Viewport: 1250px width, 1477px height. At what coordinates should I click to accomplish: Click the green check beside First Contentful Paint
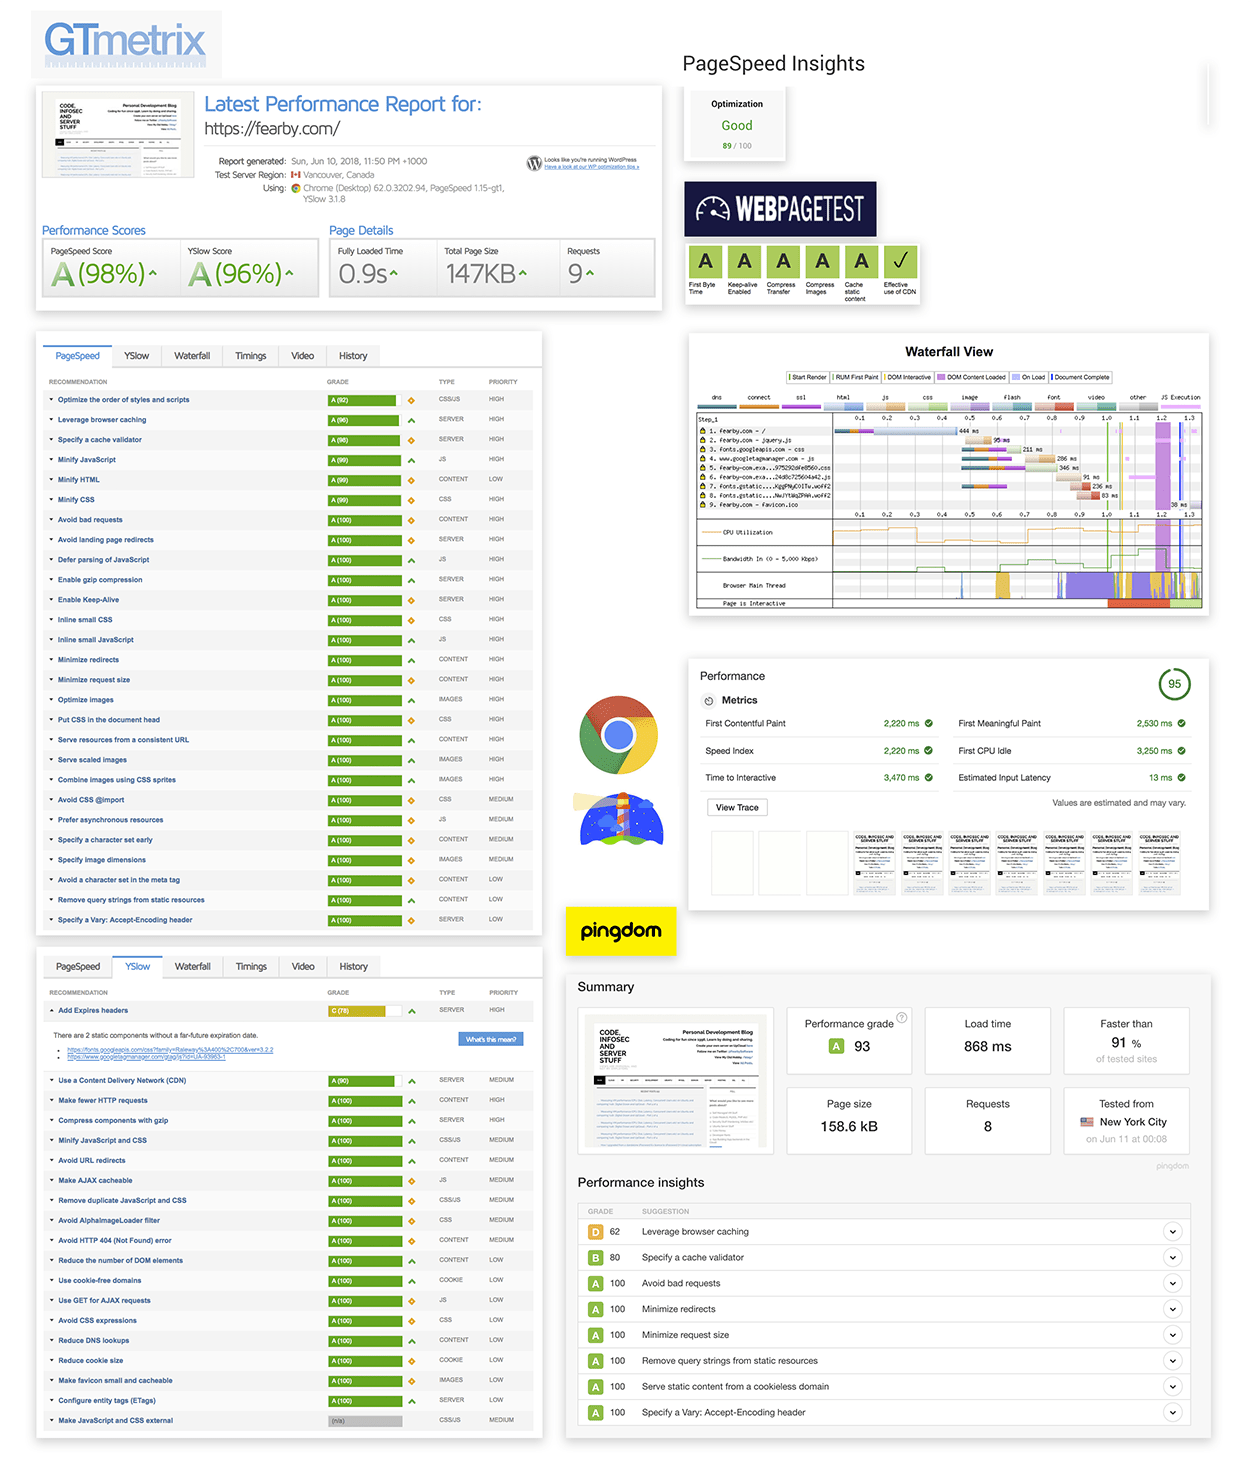point(929,723)
